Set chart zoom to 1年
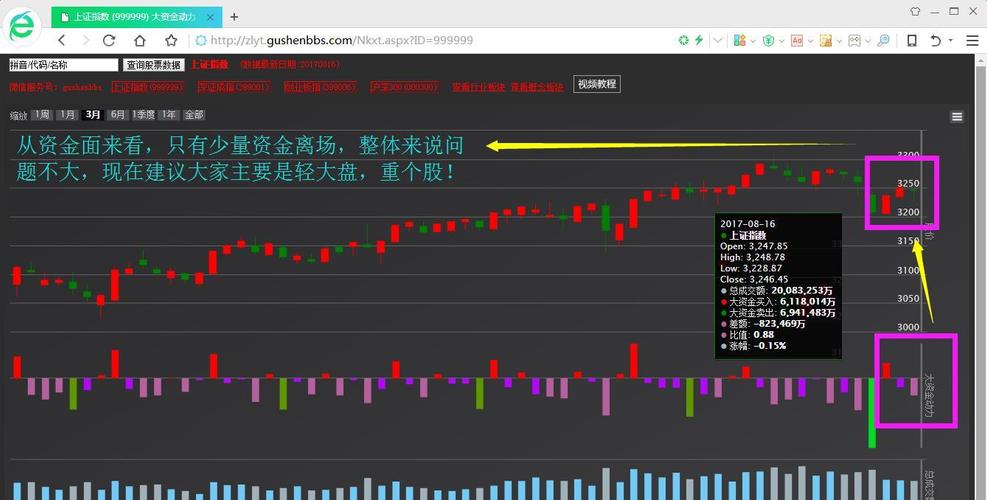The height and width of the screenshot is (500, 987). click(169, 115)
